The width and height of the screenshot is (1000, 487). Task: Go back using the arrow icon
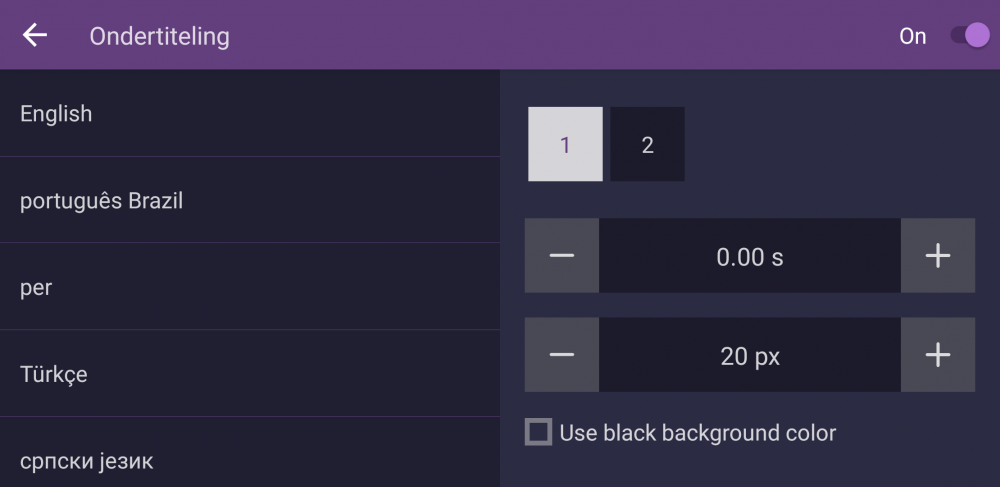(35, 36)
